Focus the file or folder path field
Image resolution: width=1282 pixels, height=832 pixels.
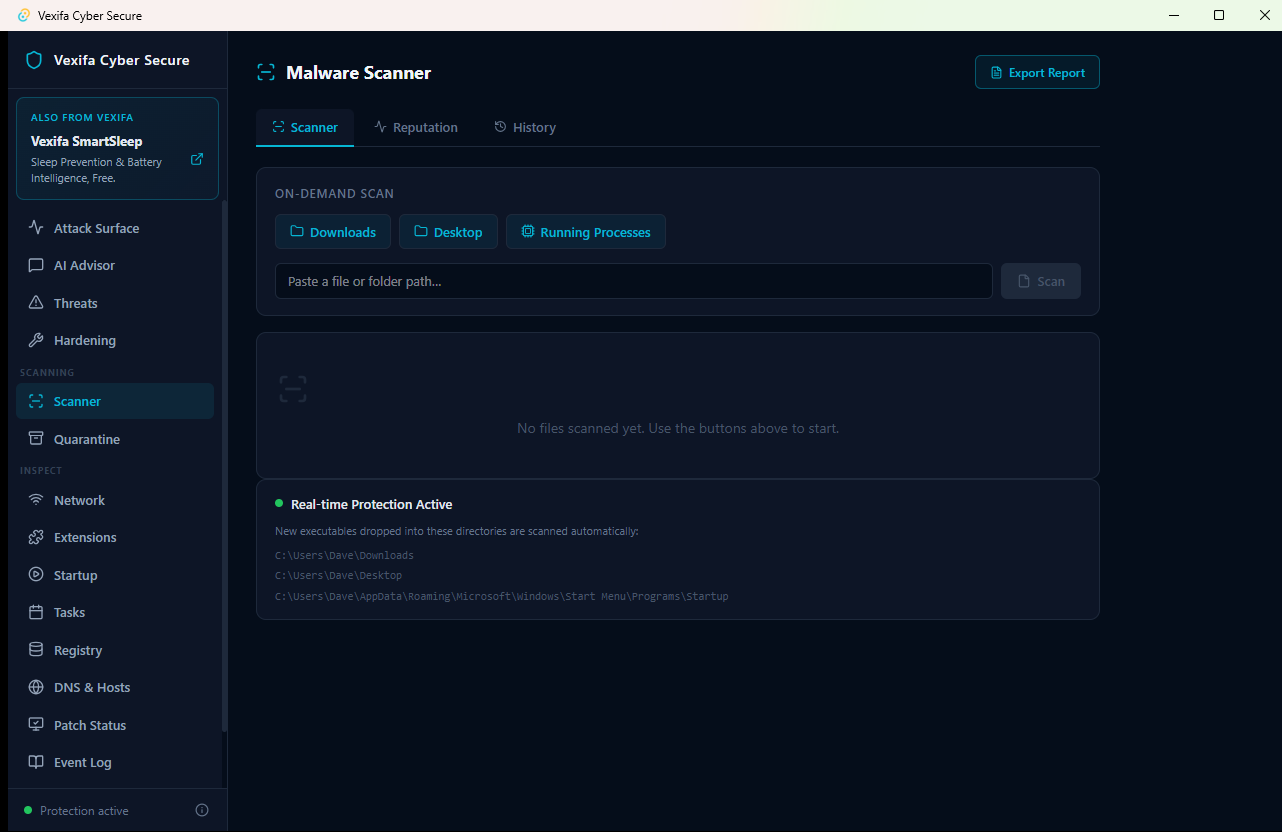click(634, 281)
